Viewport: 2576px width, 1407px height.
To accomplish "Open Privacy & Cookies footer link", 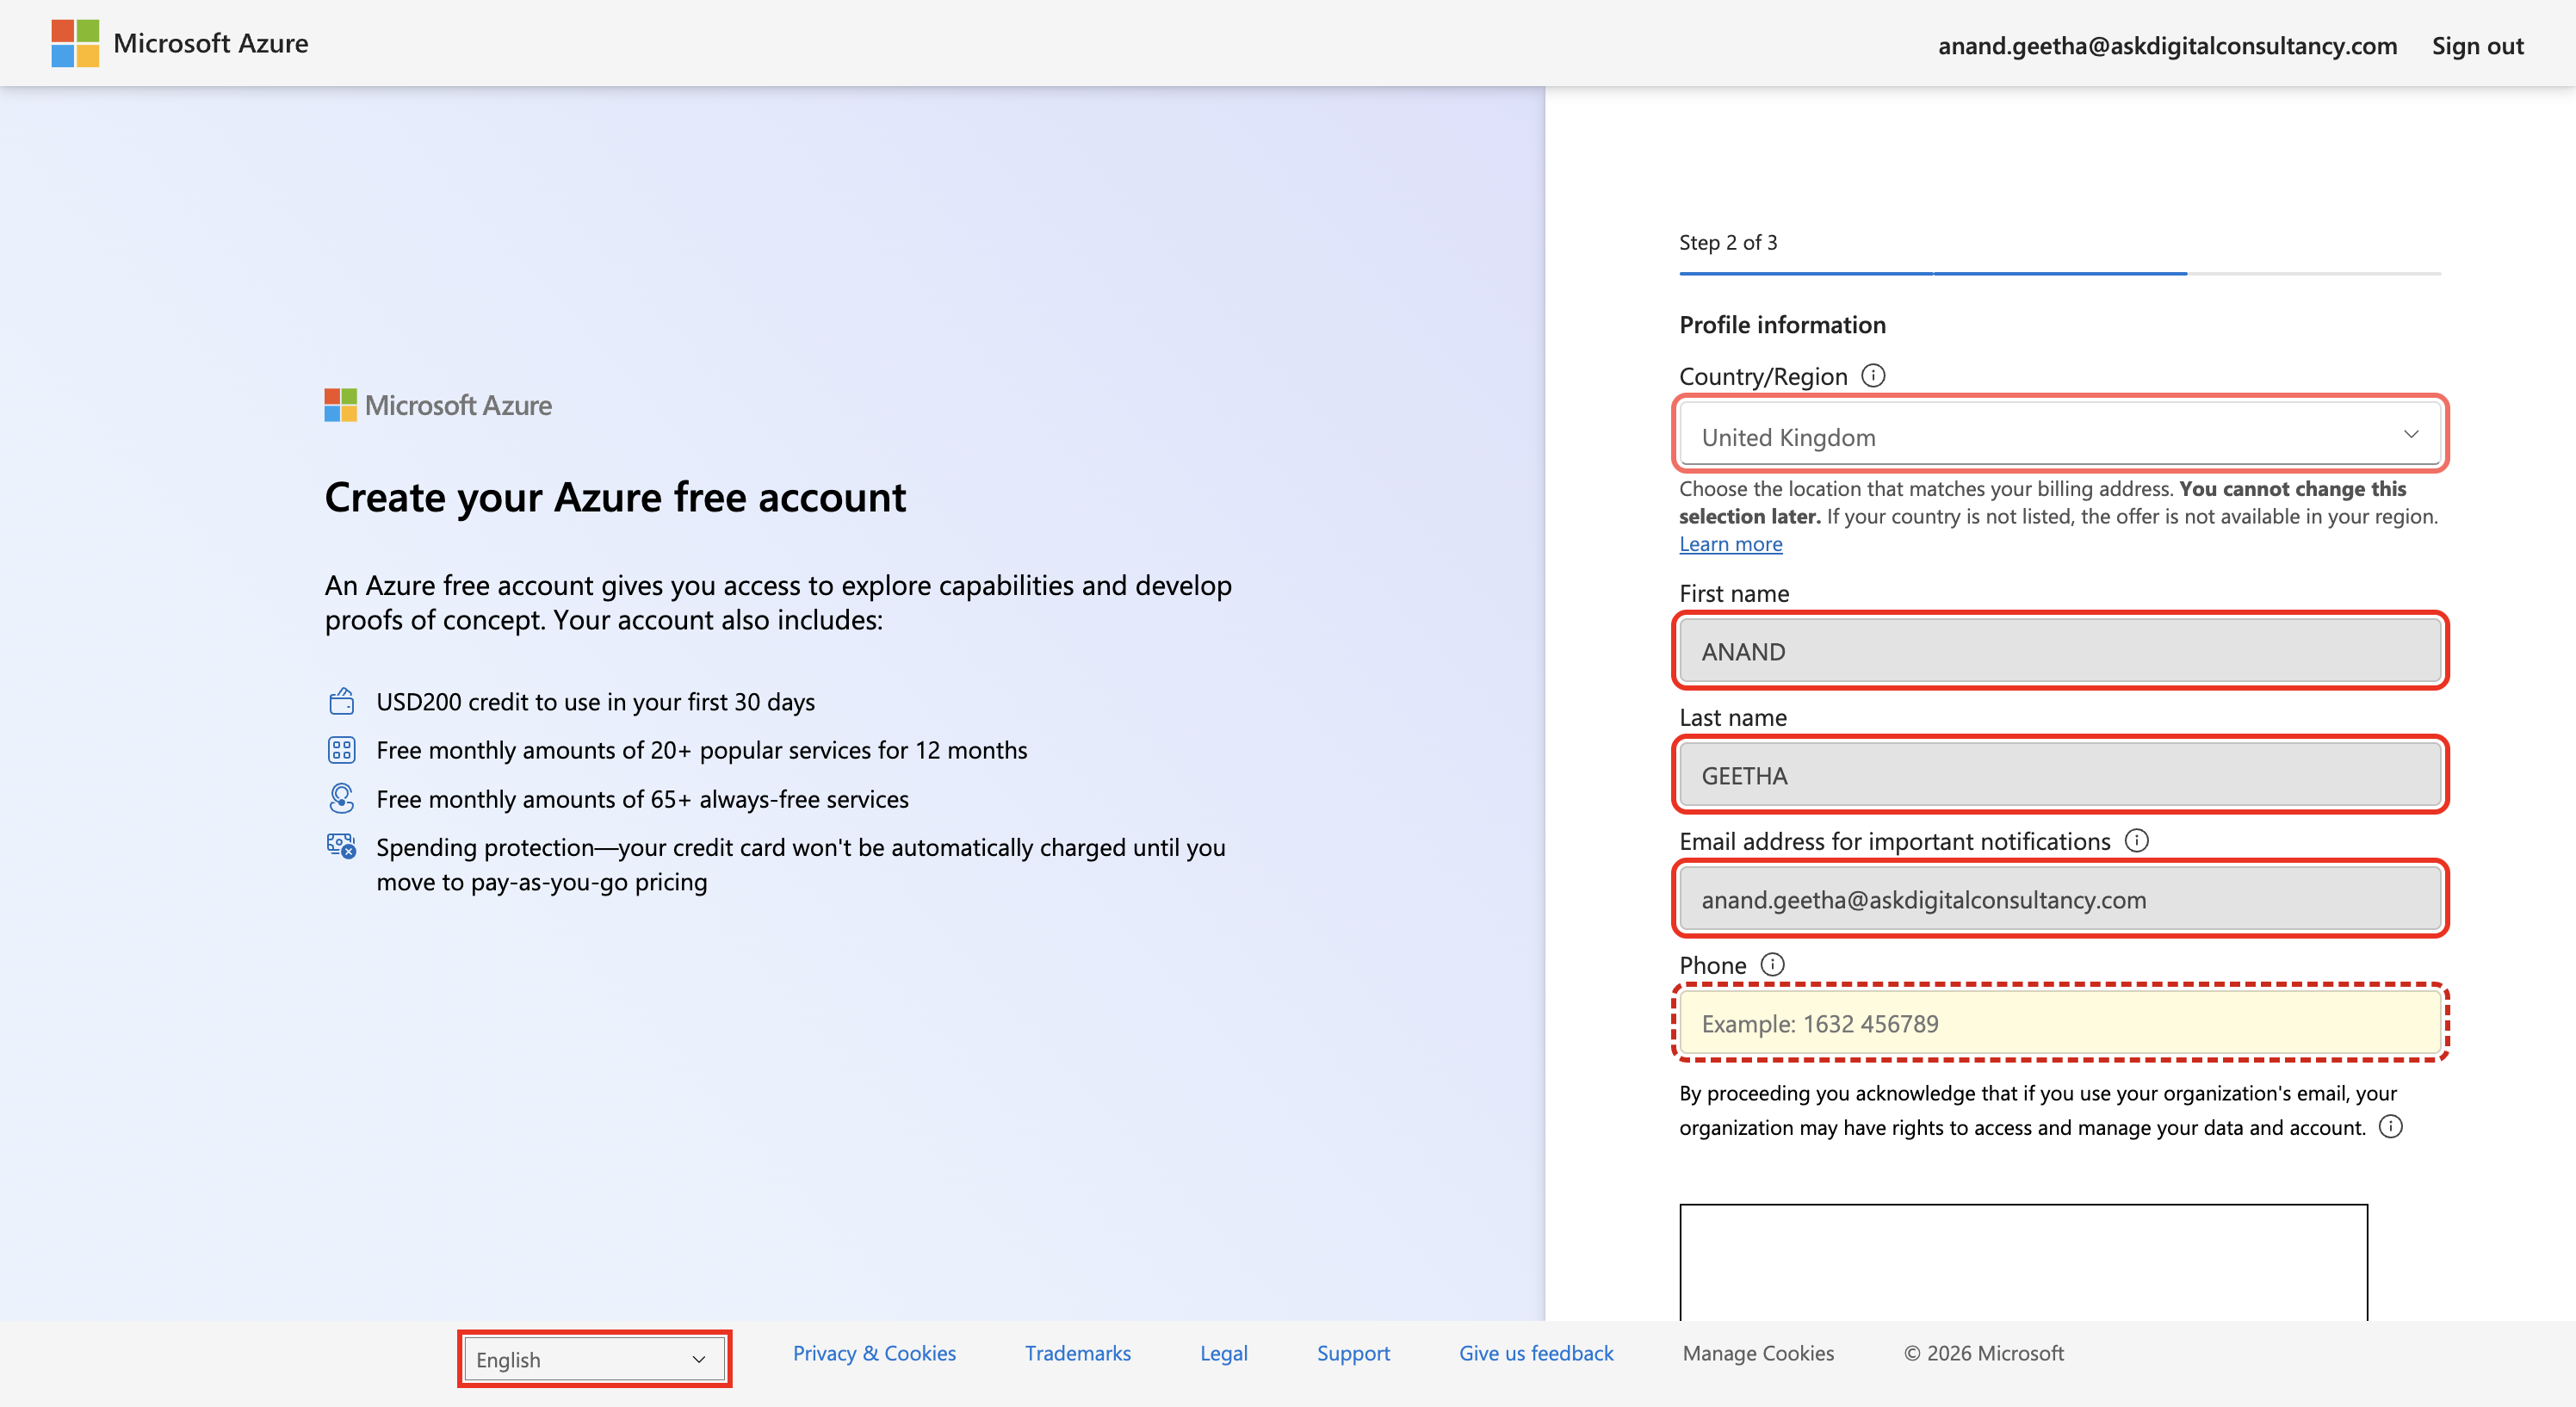I will click(874, 1353).
